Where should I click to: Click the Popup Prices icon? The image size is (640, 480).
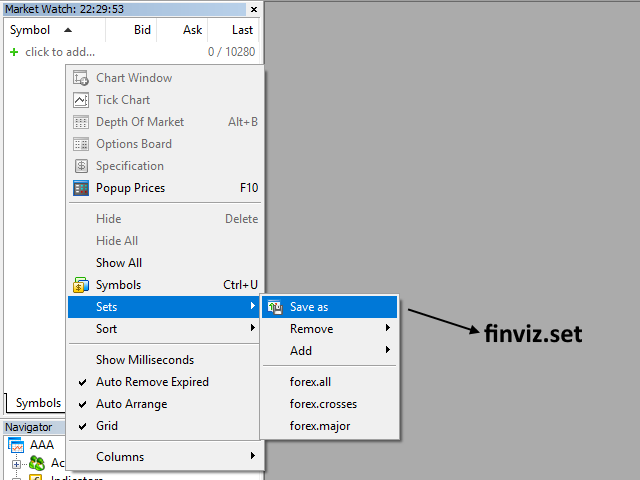point(81,188)
